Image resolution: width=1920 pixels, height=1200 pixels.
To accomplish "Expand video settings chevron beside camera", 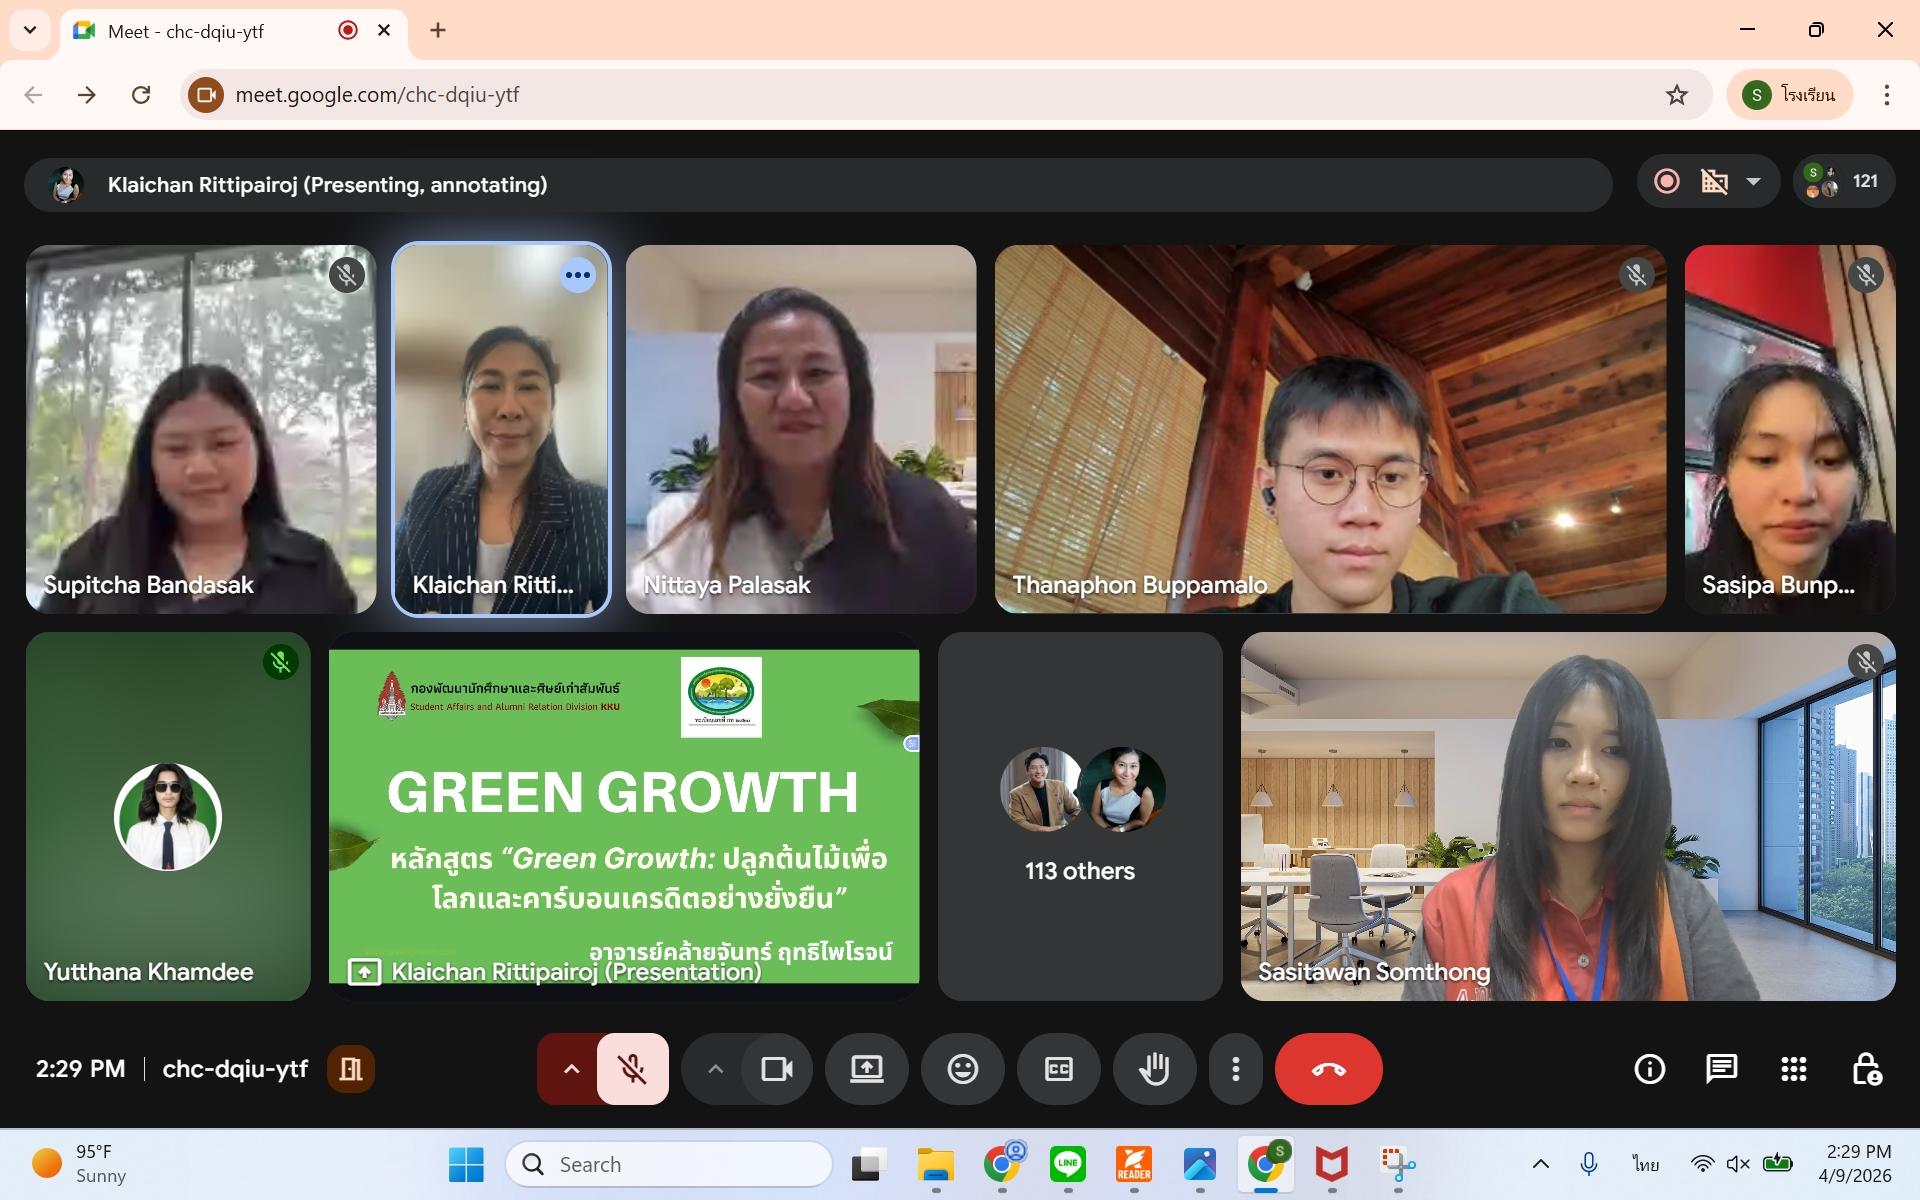I will click(x=715, y=1069).
